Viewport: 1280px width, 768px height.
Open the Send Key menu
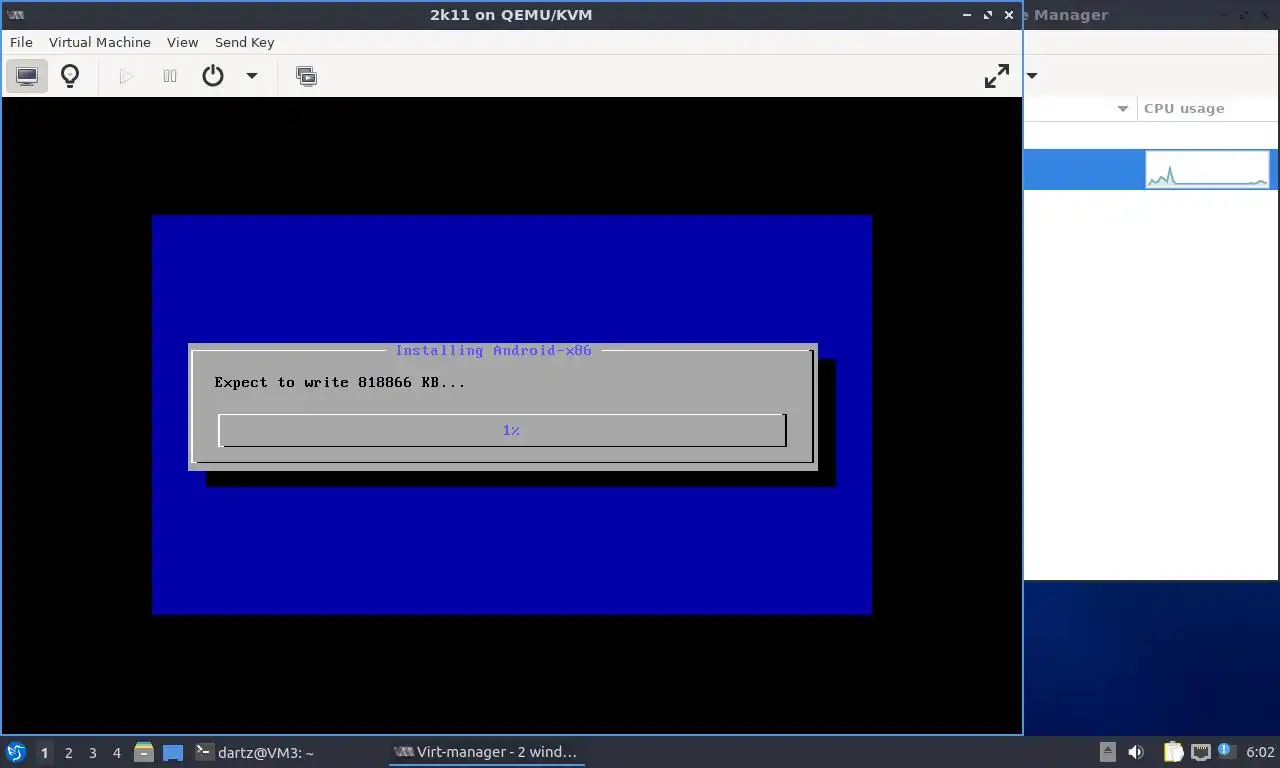(244, 42)
